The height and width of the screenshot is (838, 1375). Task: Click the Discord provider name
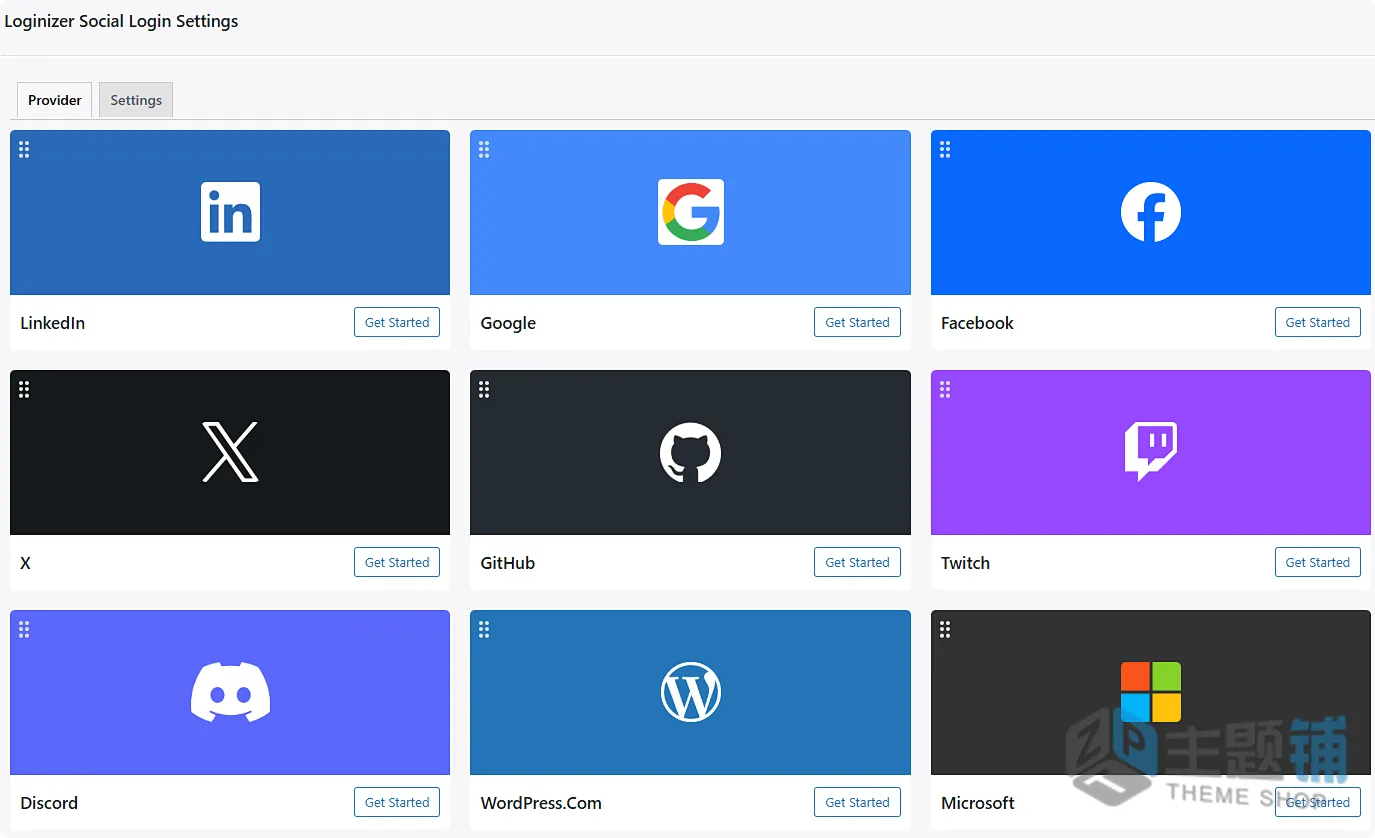49,803
